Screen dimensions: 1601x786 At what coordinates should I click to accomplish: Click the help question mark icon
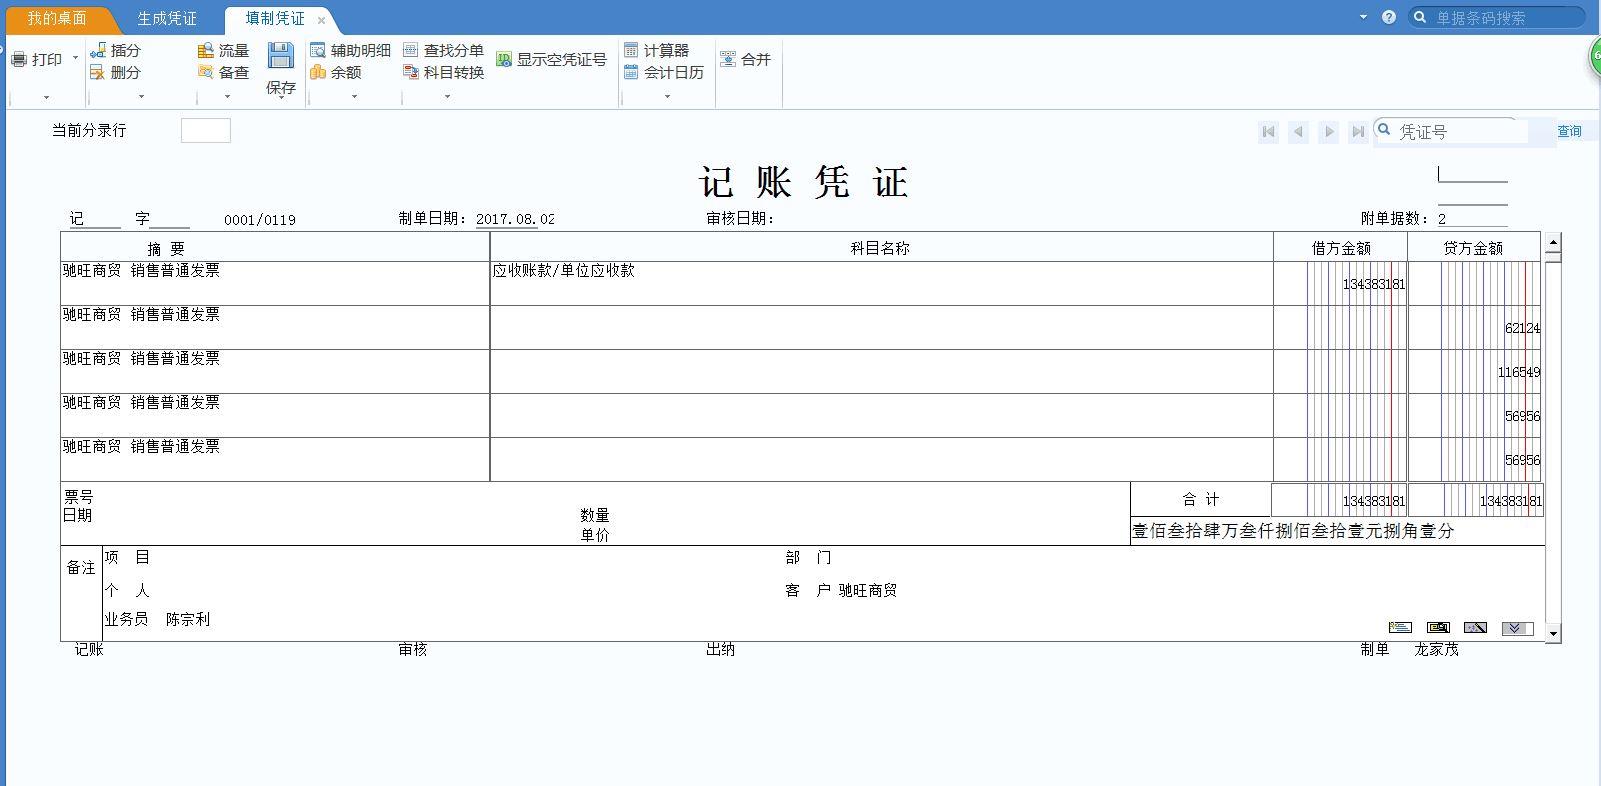click(x=1389, y=17)
